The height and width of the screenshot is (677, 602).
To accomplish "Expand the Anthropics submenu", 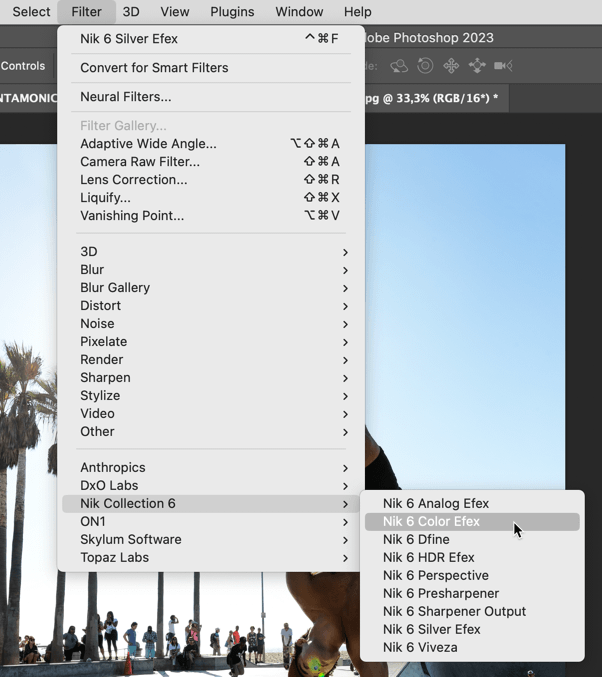I will point(211,468).
